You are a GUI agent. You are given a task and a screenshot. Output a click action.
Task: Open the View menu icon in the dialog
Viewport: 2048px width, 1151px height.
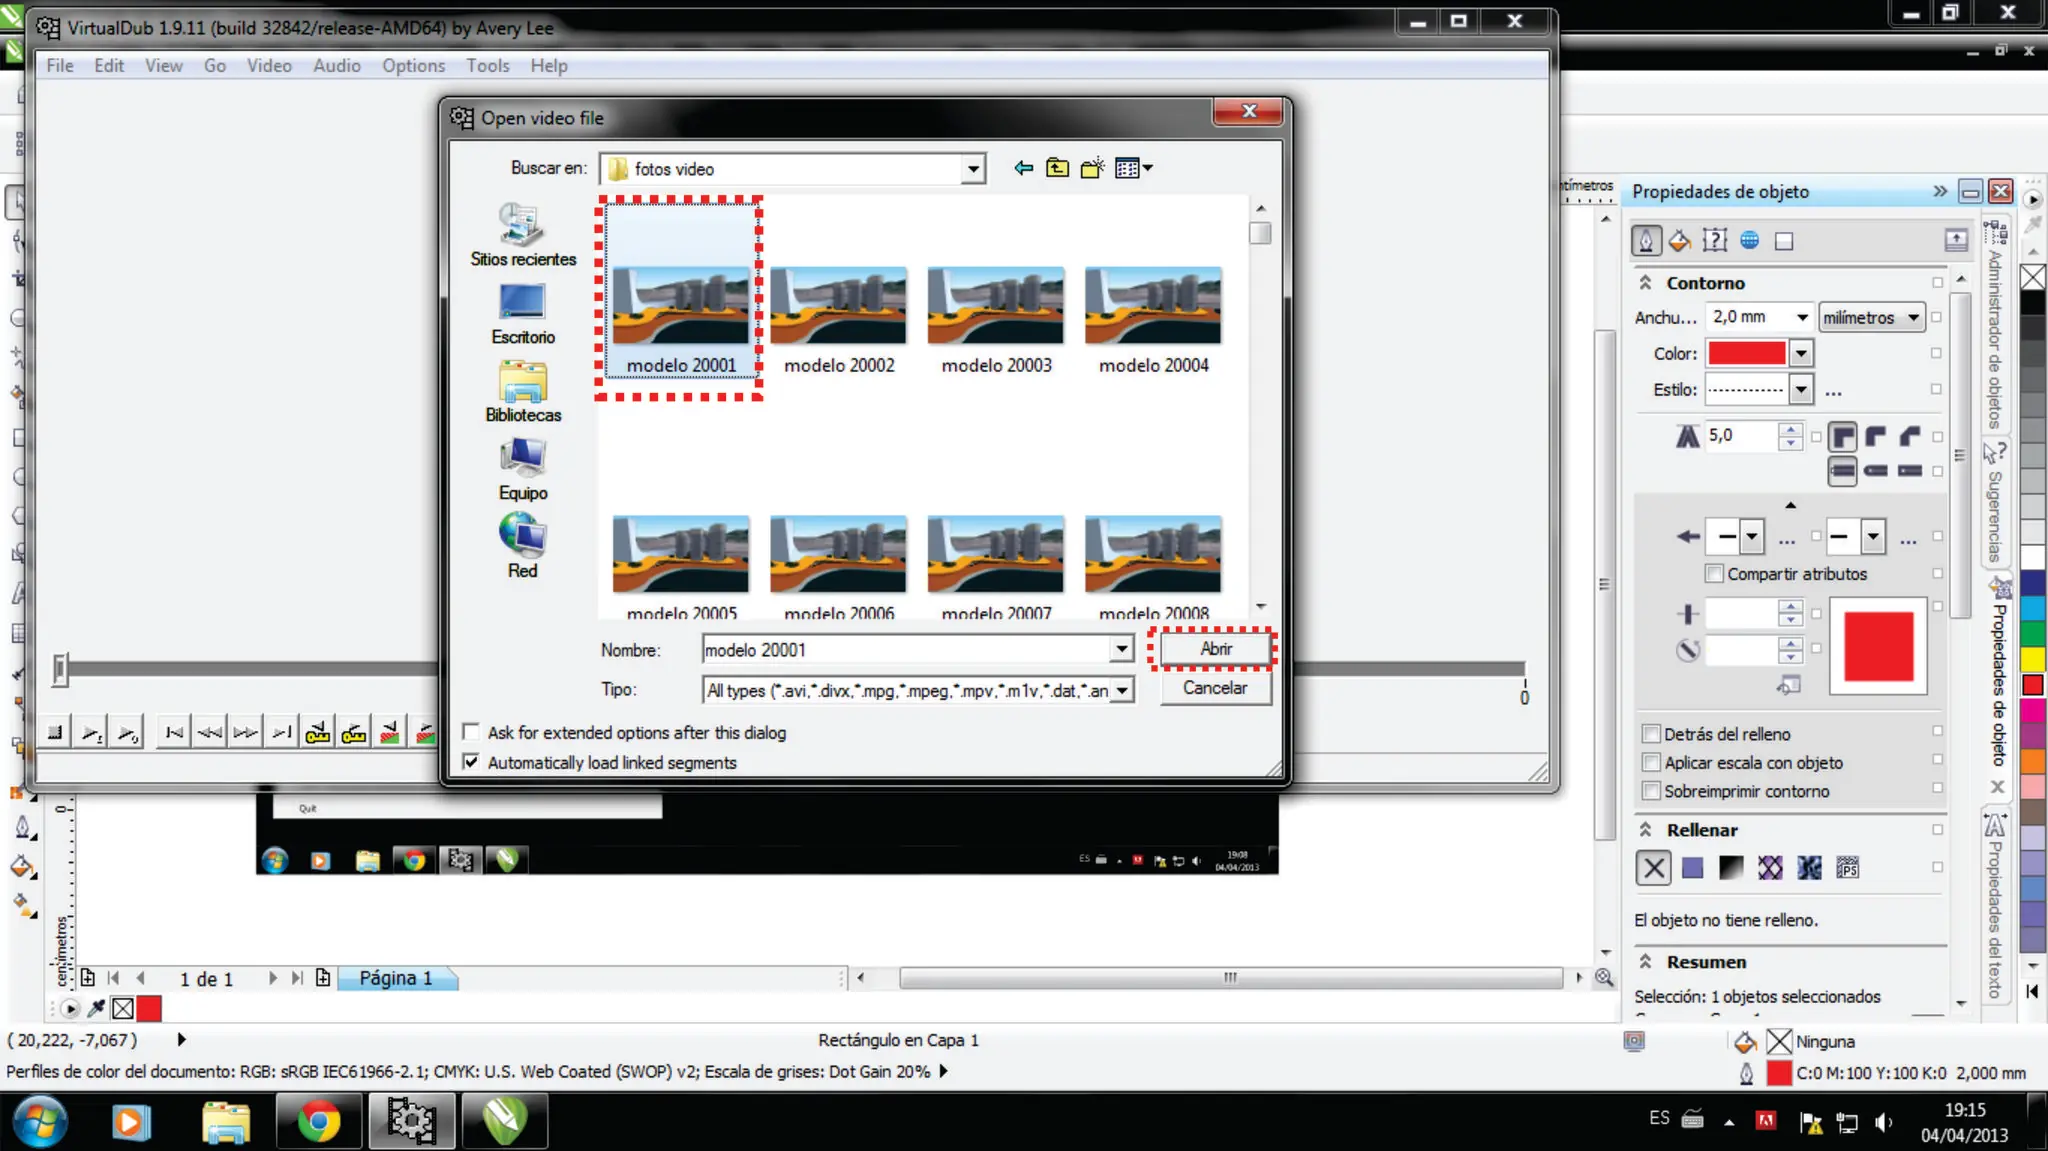point(1133,168)
